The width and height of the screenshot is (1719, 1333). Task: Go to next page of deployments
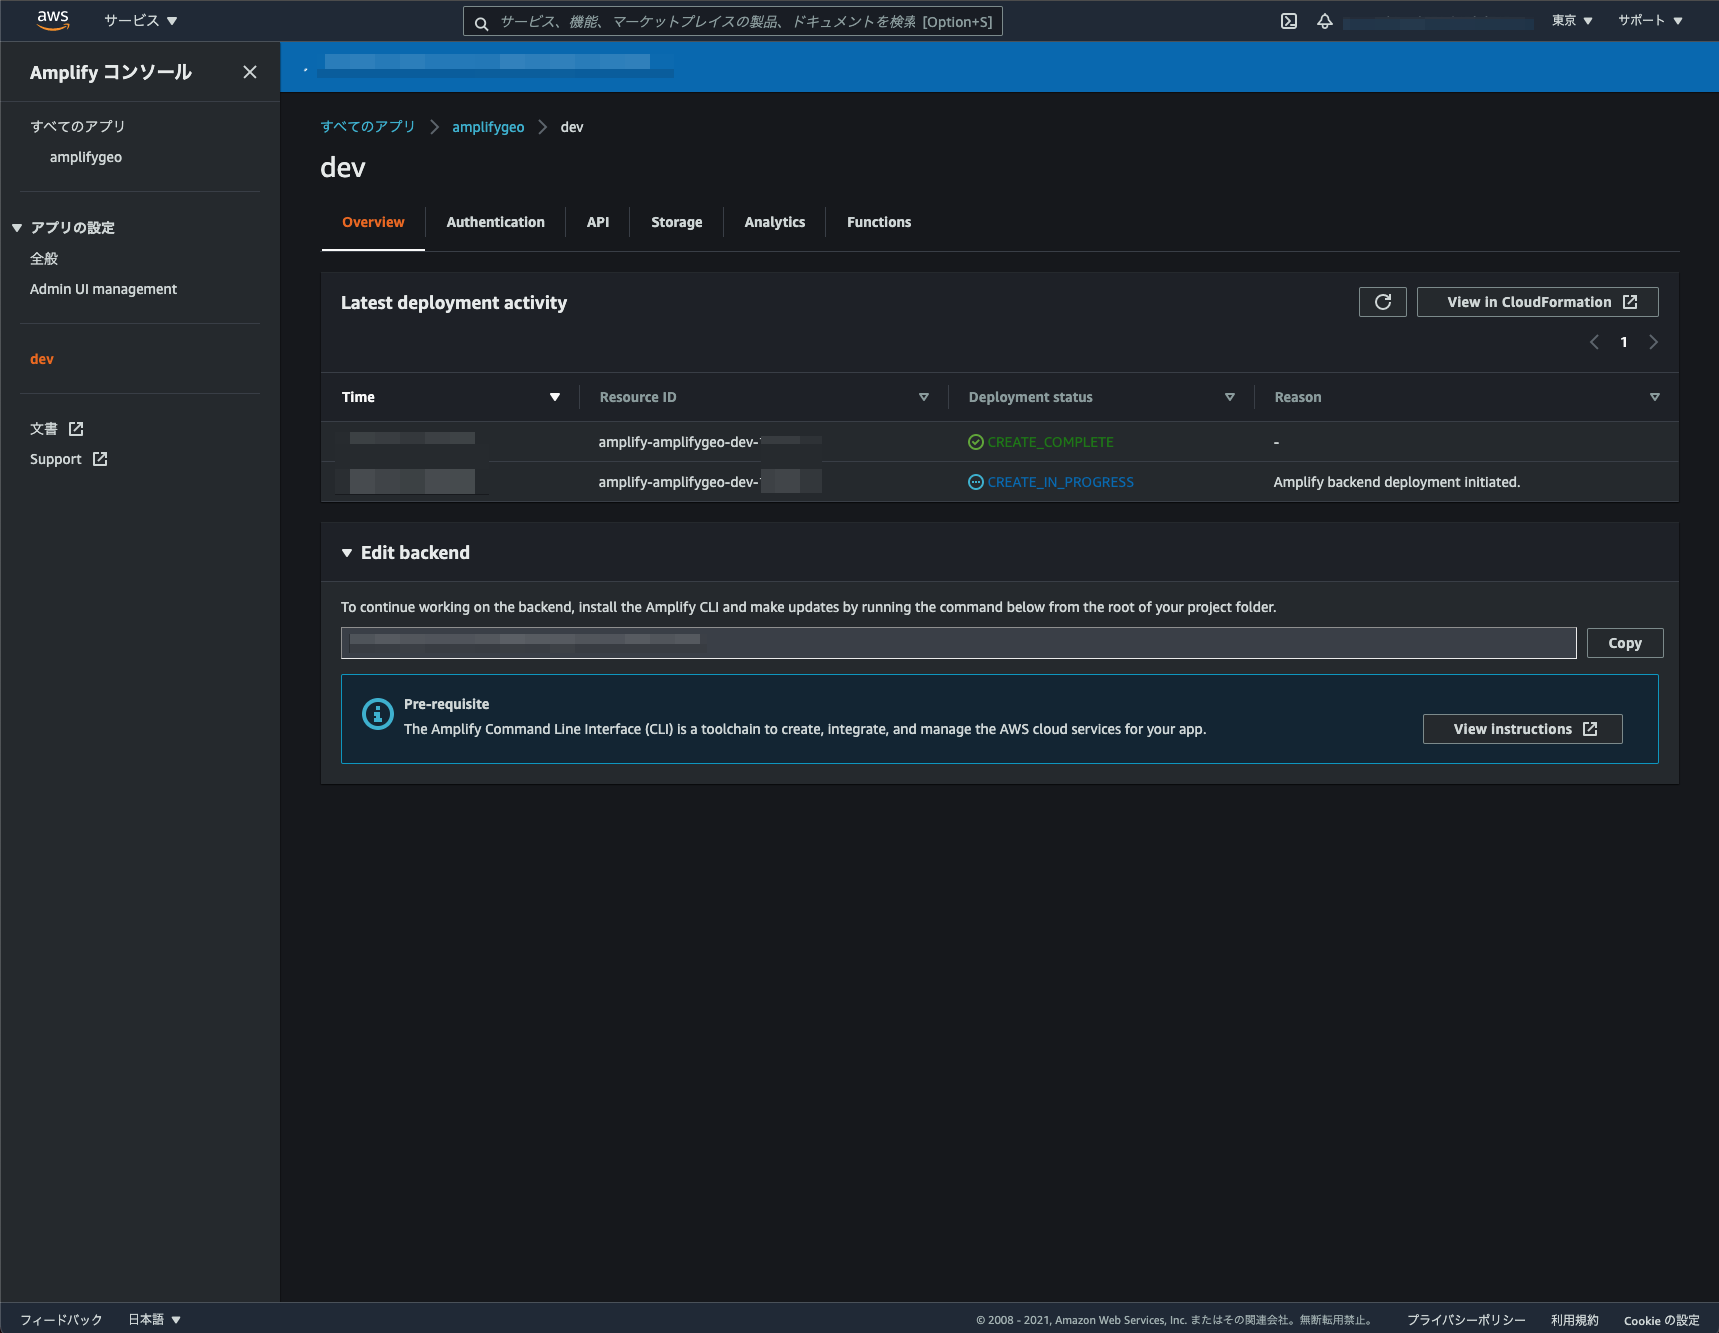coord(1654,342)
